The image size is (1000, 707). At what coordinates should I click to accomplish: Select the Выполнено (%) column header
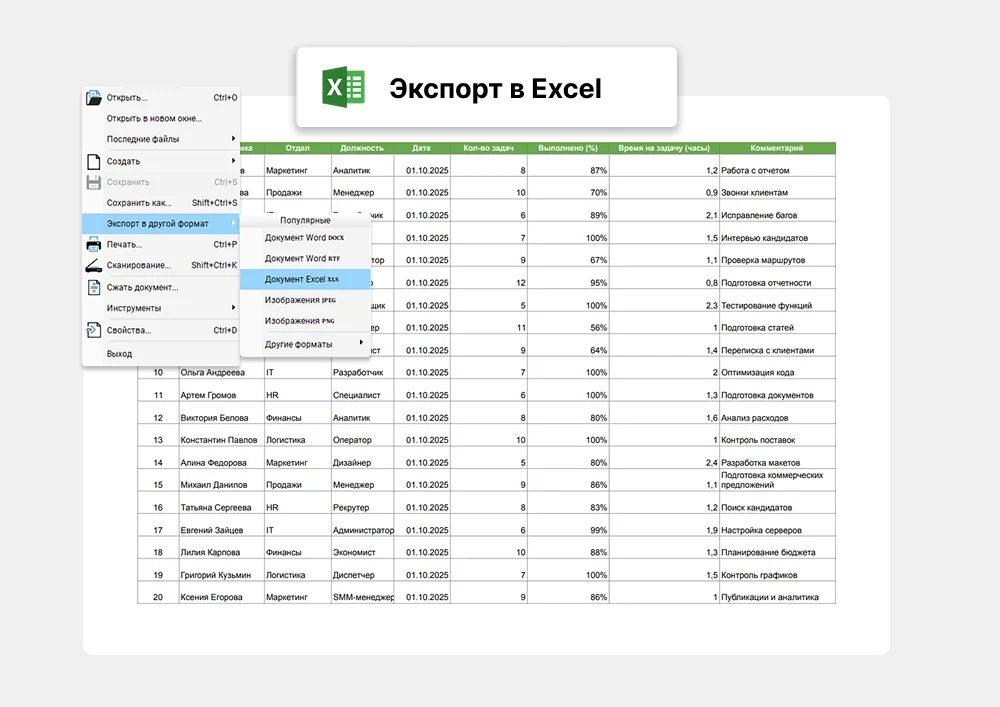point(567,148)
